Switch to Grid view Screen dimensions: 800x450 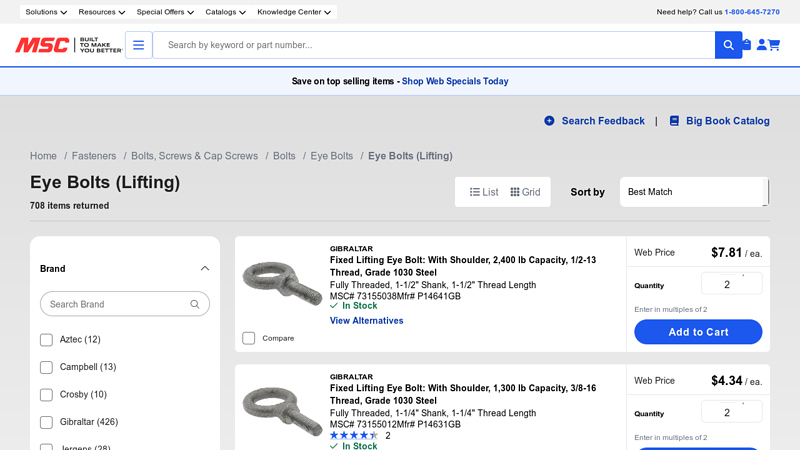click(525, 192)
